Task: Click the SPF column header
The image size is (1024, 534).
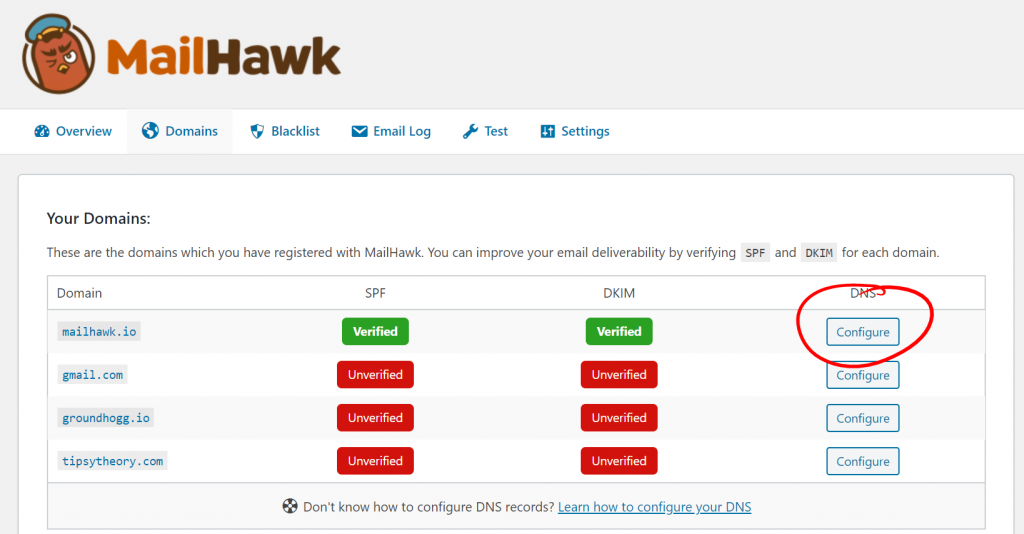Action: (375, 293)
